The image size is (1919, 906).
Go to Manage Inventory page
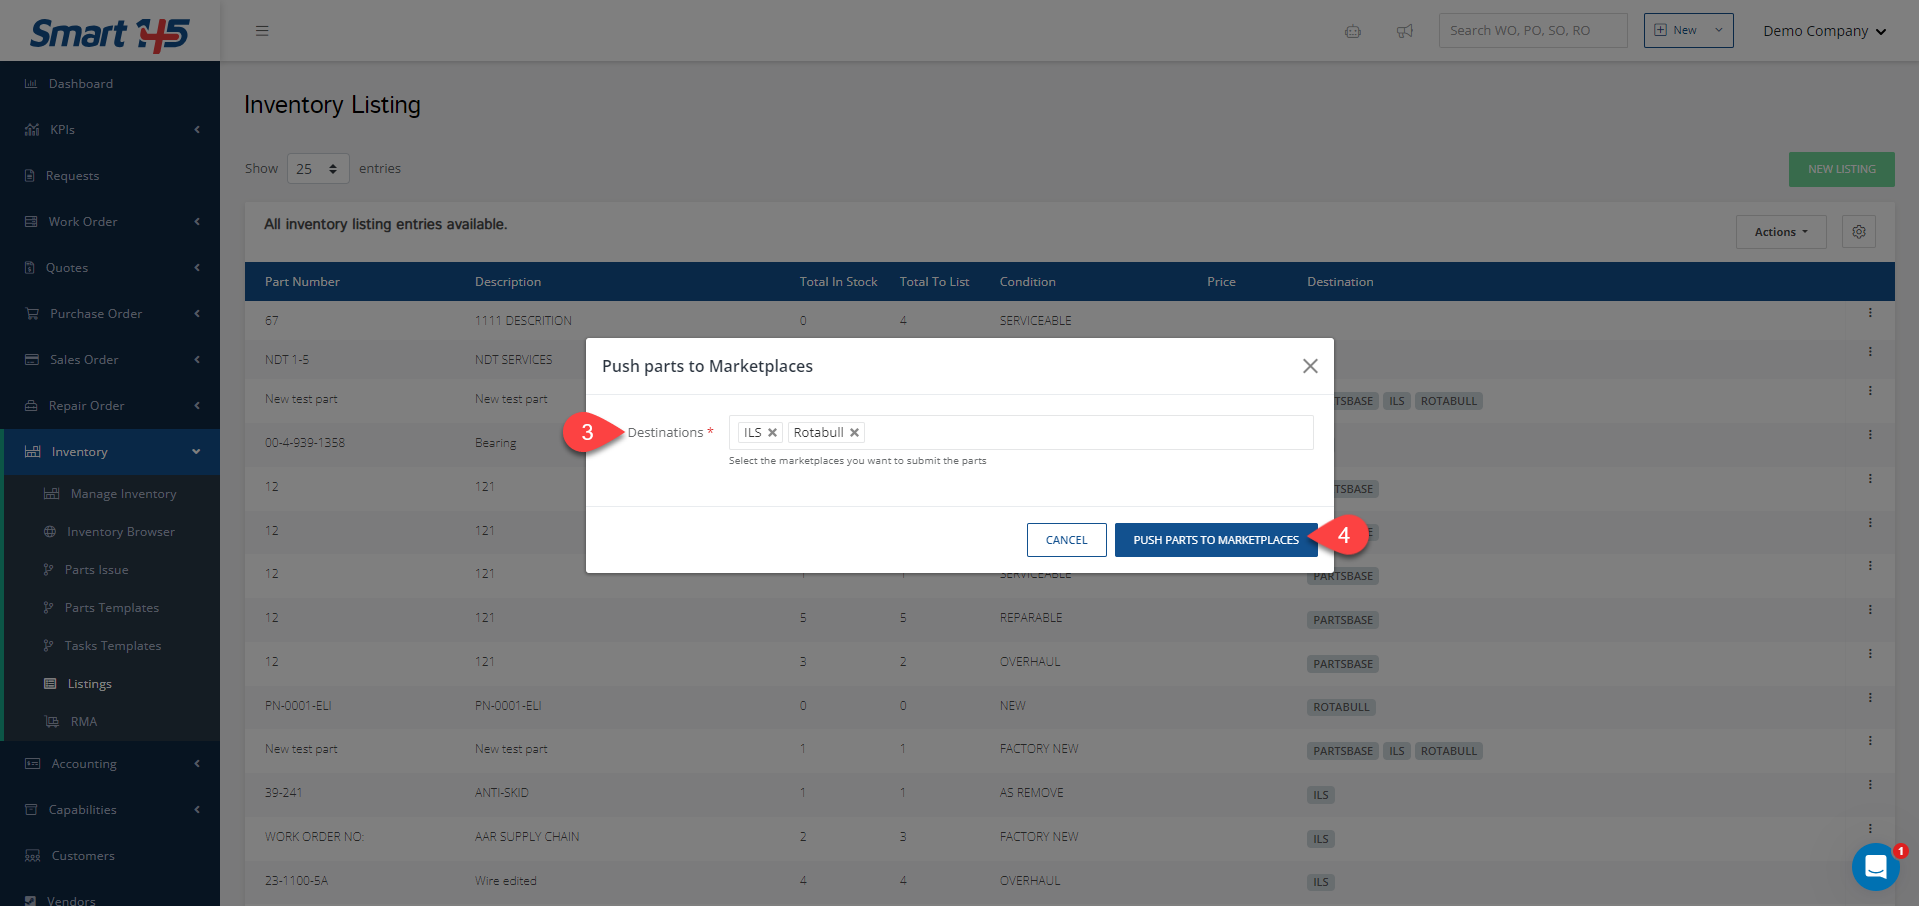tap(123, 494)
